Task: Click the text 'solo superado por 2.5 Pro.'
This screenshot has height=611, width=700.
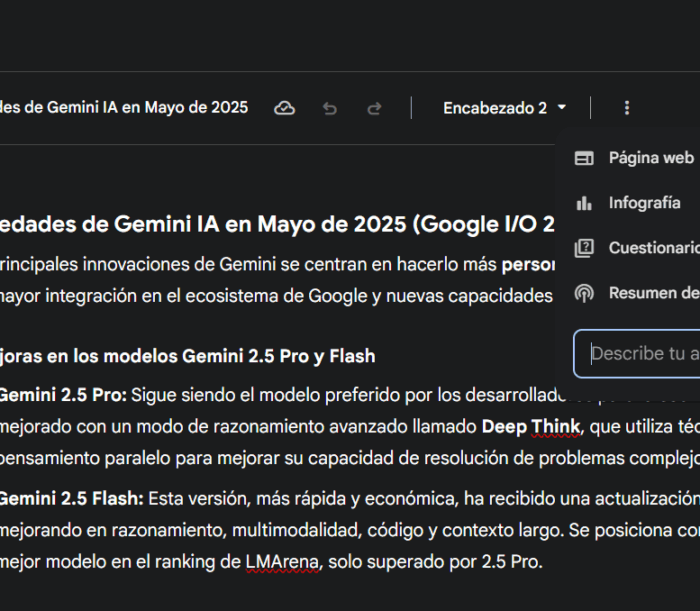Action: click(x=435, y=562)
